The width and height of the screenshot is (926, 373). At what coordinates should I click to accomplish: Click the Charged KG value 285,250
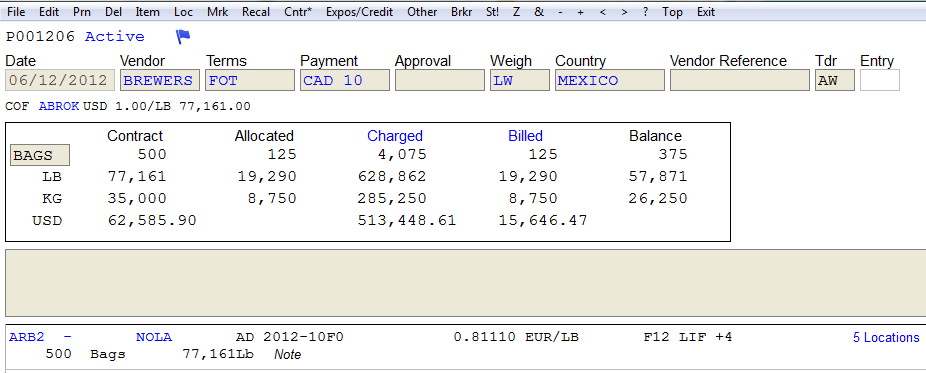[x=392, y=198]
